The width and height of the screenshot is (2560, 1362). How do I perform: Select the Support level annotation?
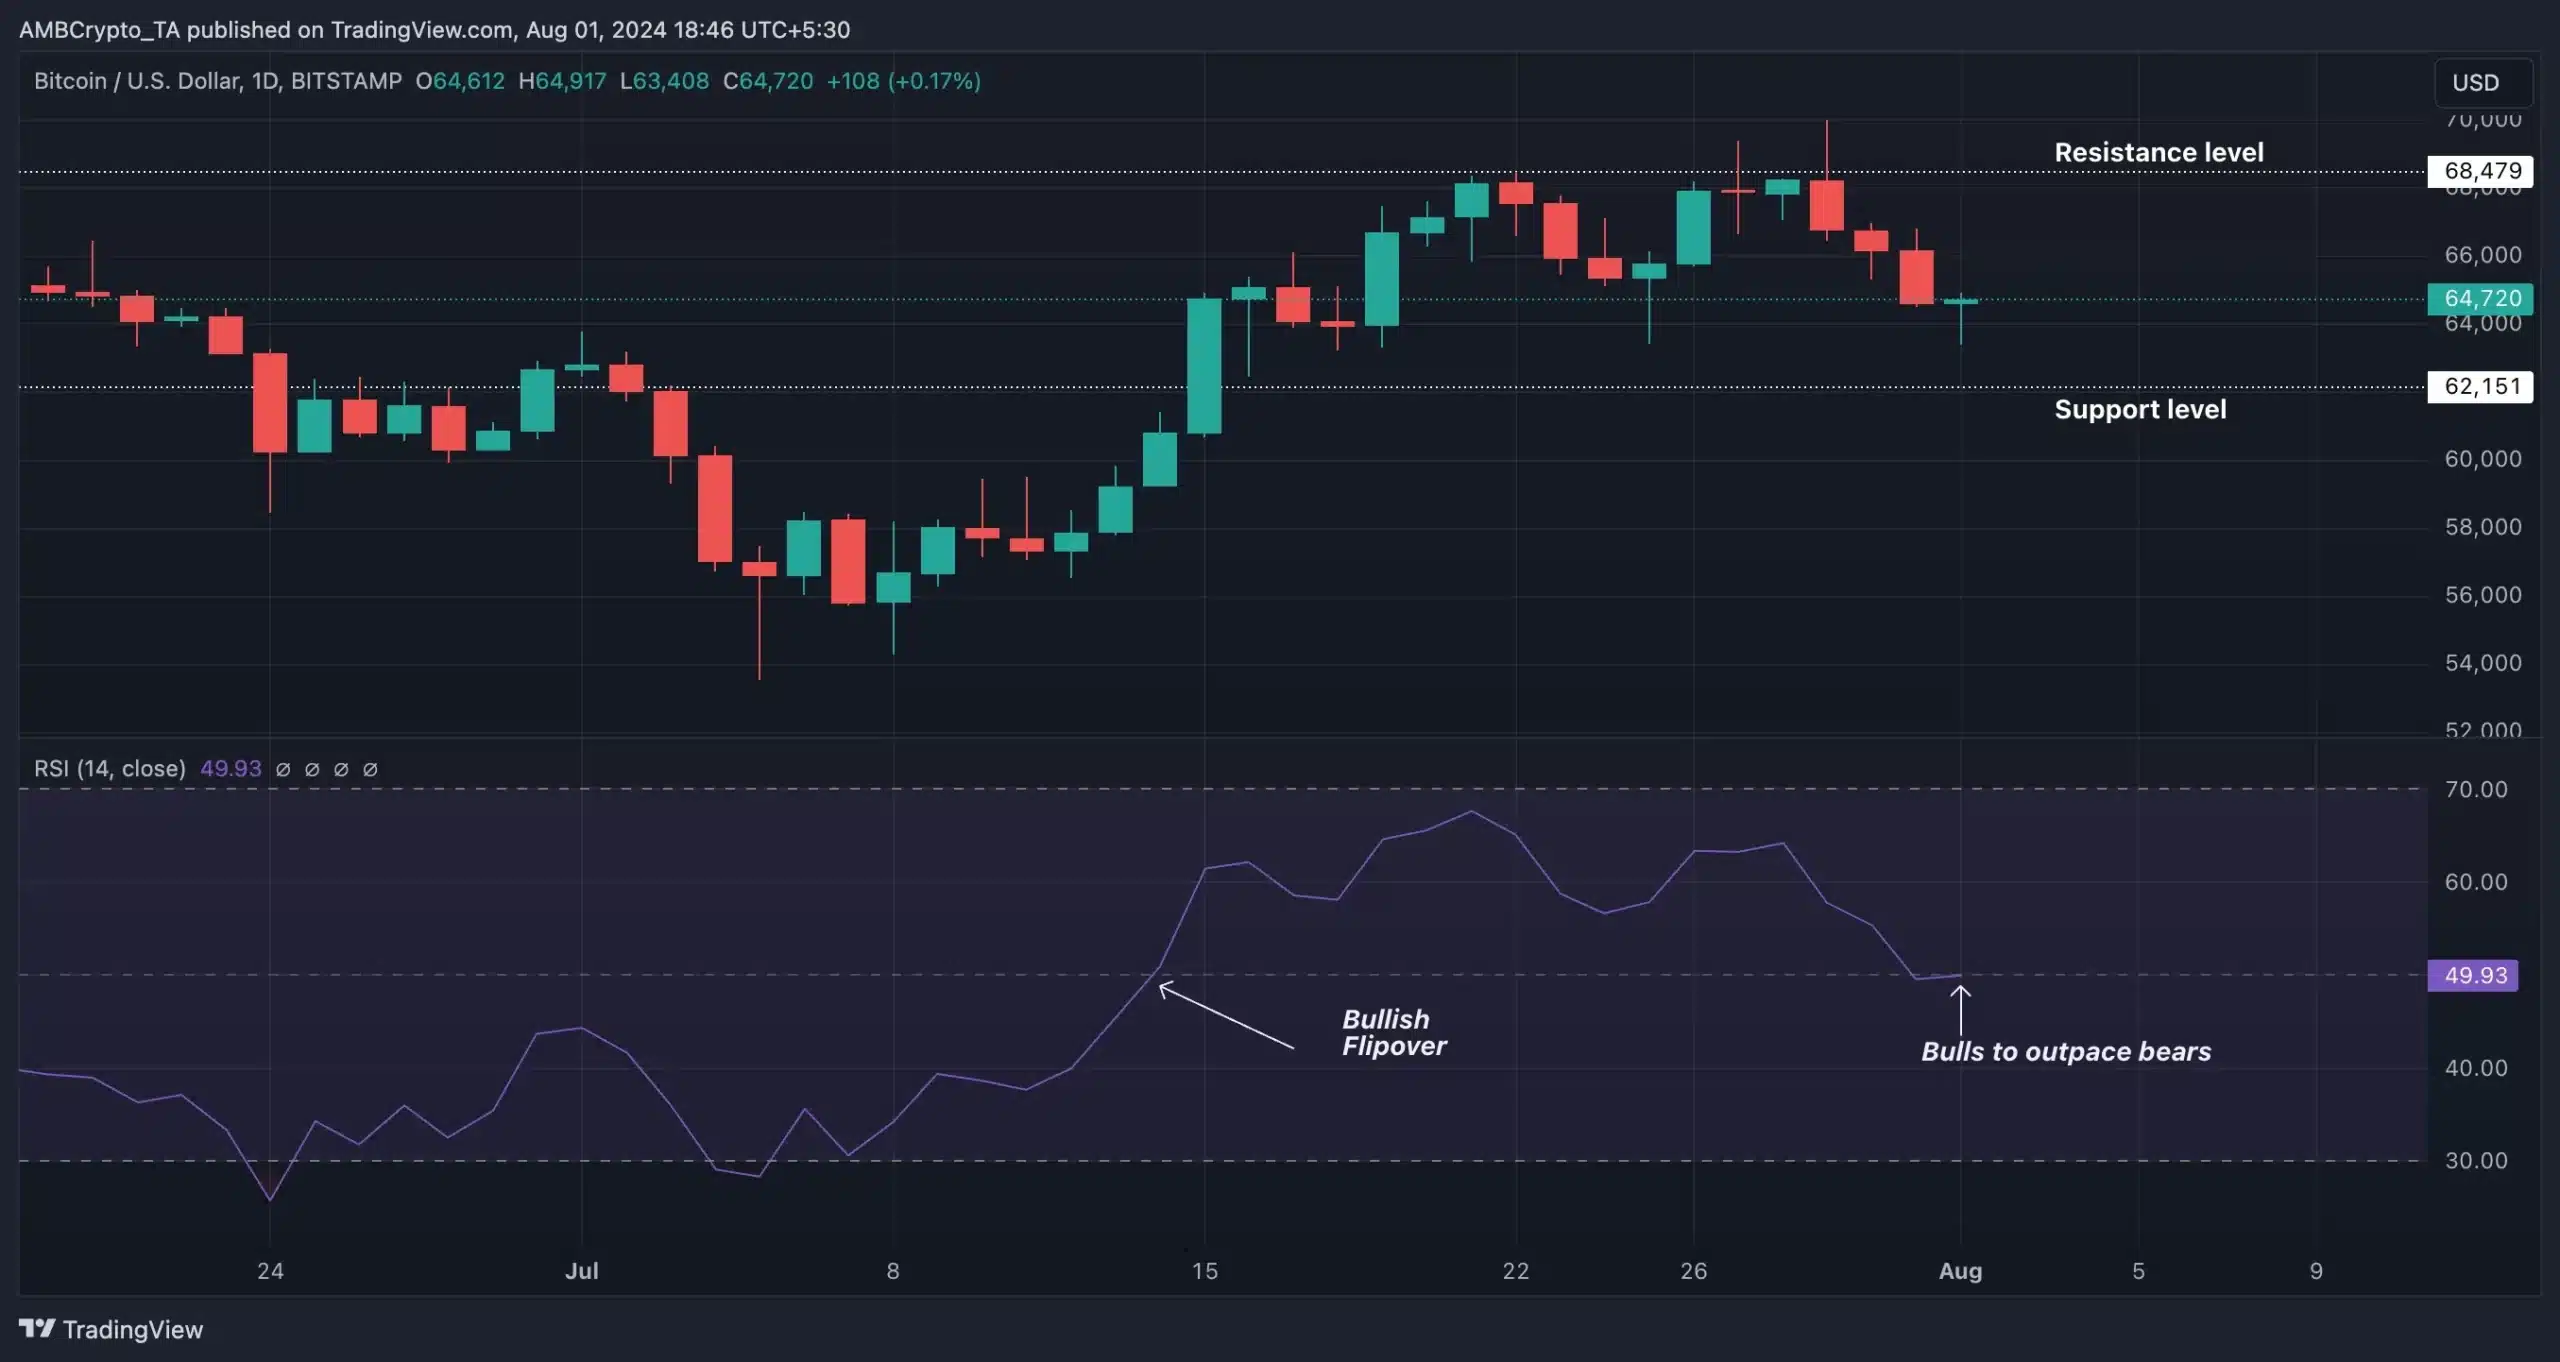(2140, 409)
